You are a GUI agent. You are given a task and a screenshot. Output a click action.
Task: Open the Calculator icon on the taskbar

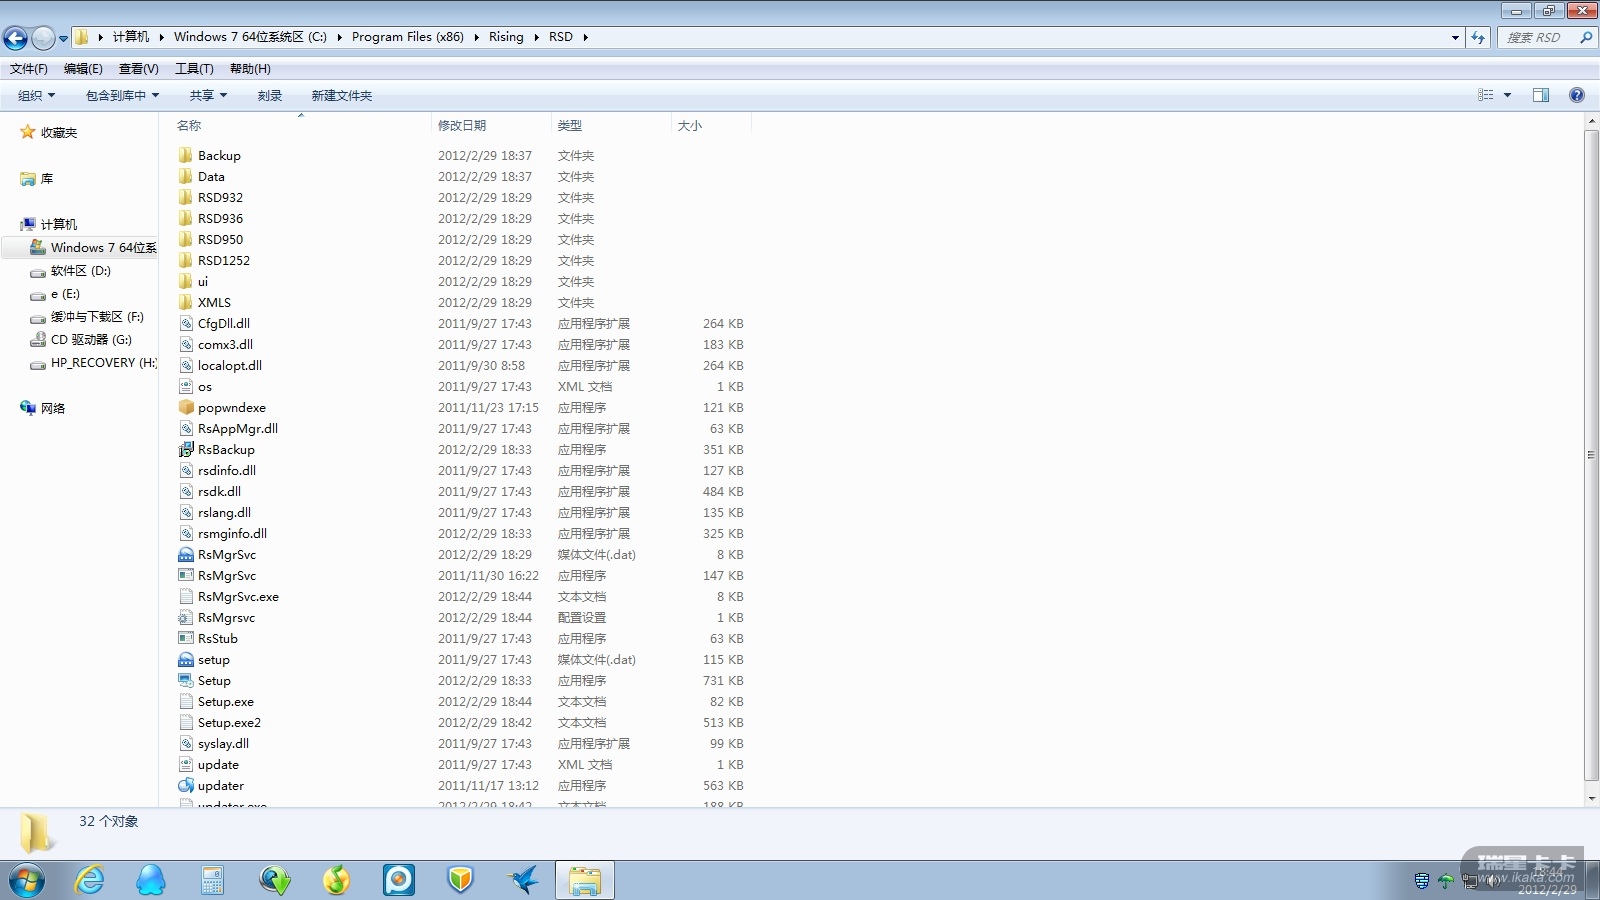212,880
